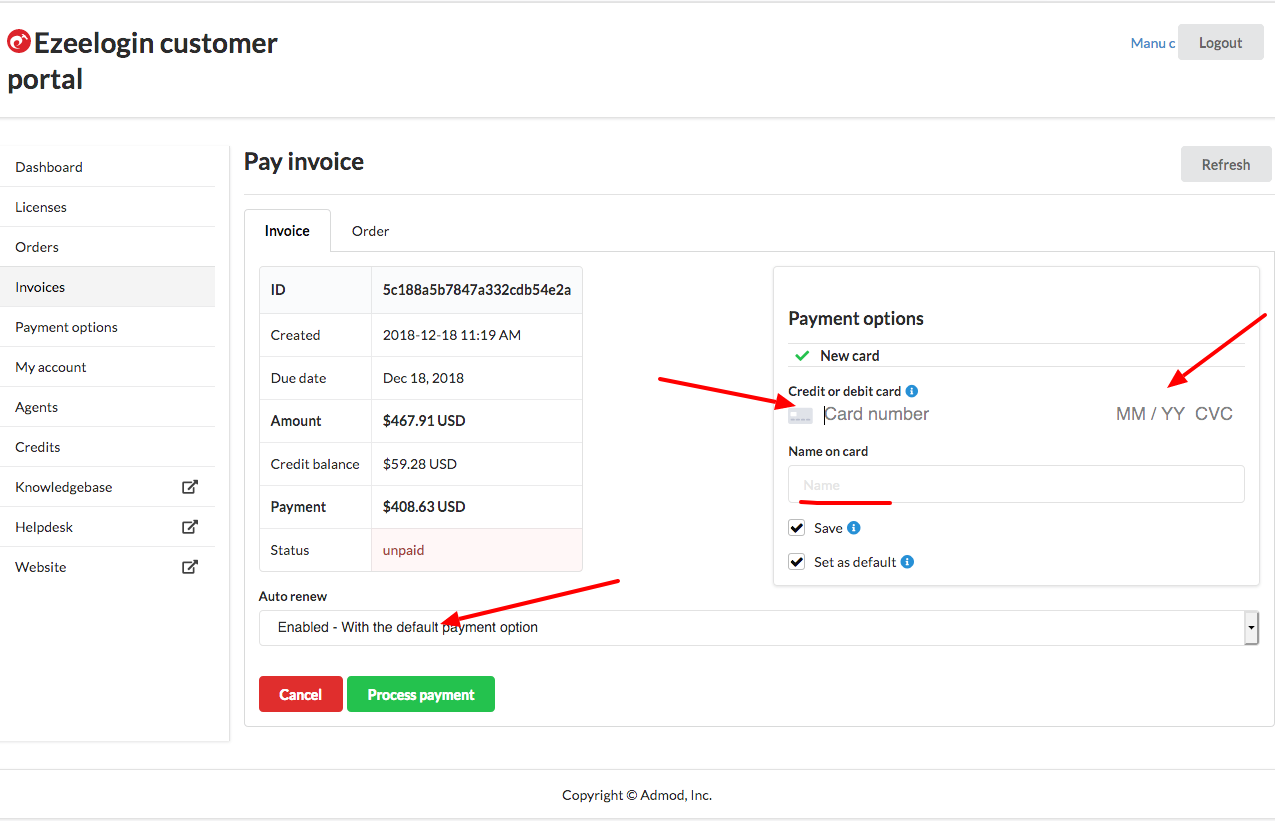
Task: Click the Ezeelogin customer portal title
Action: click(143, 61)
